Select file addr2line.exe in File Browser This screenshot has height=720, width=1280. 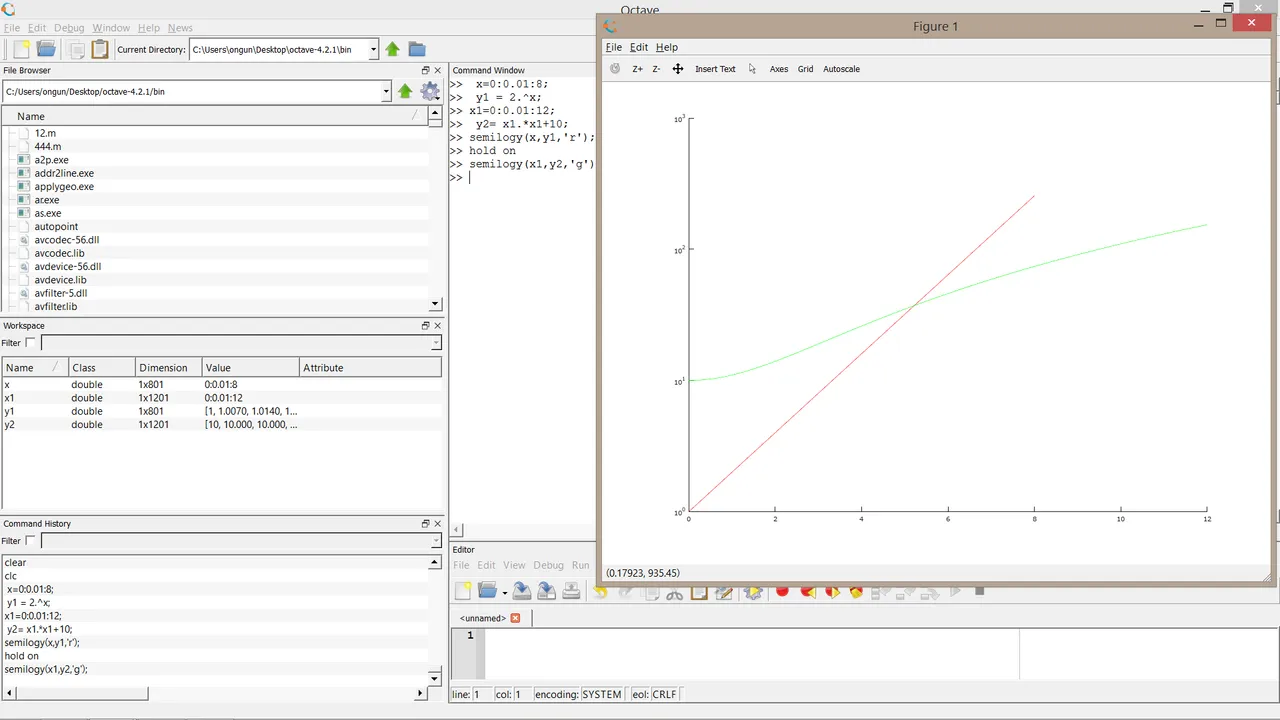[64, 173]
